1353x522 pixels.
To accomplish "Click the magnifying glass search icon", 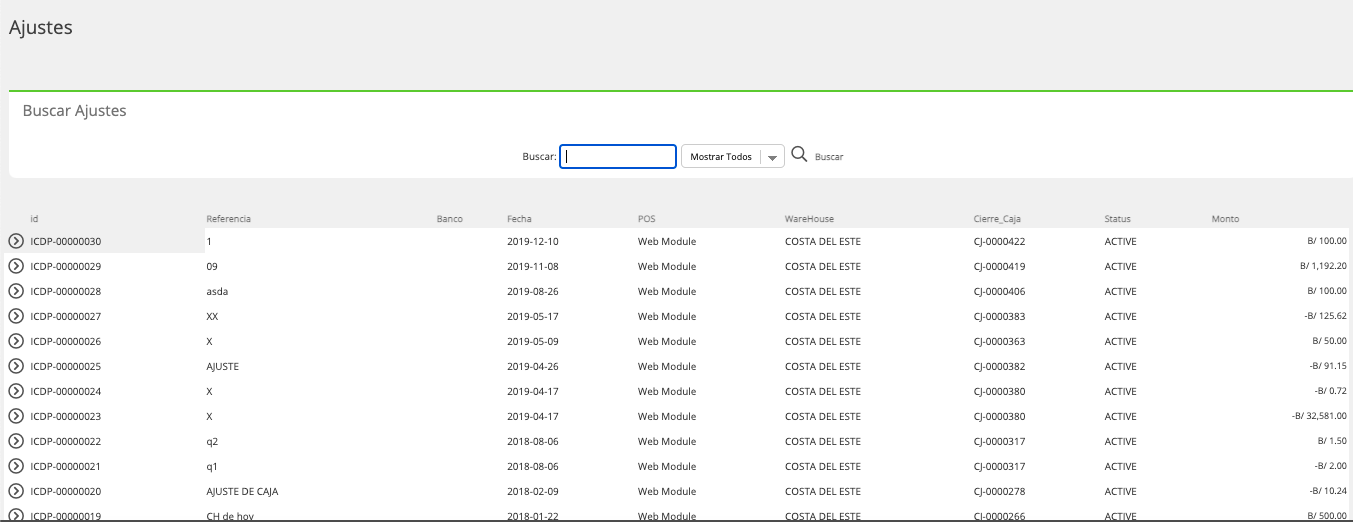I will click(799, 155).
